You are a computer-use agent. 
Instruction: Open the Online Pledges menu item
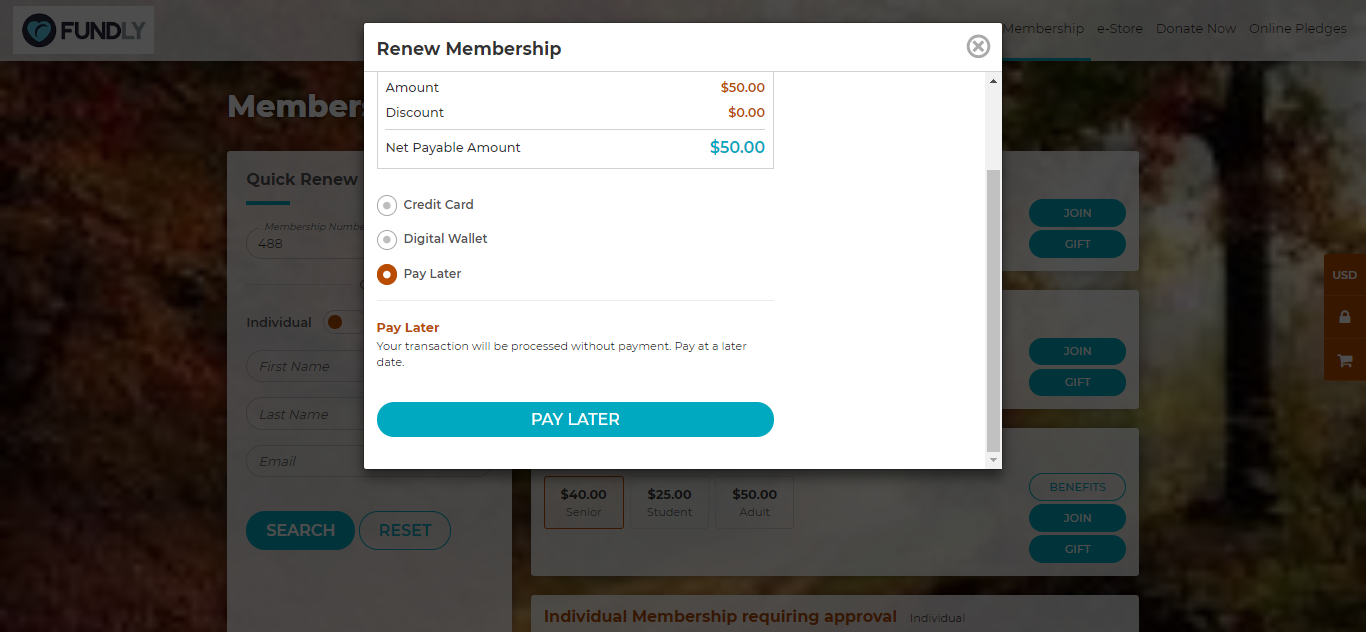coord(1298,28)
